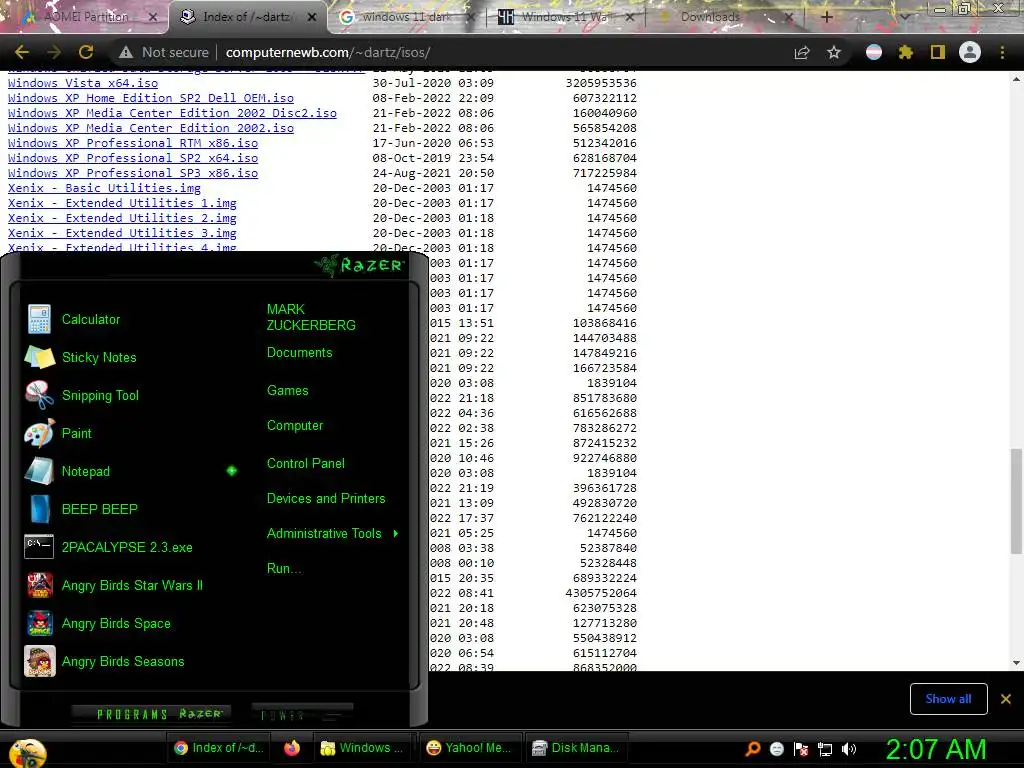Click the Not secure warning icon
Image resolution: width=1024 pixels, height=768 pixels.
pos(125,52)
